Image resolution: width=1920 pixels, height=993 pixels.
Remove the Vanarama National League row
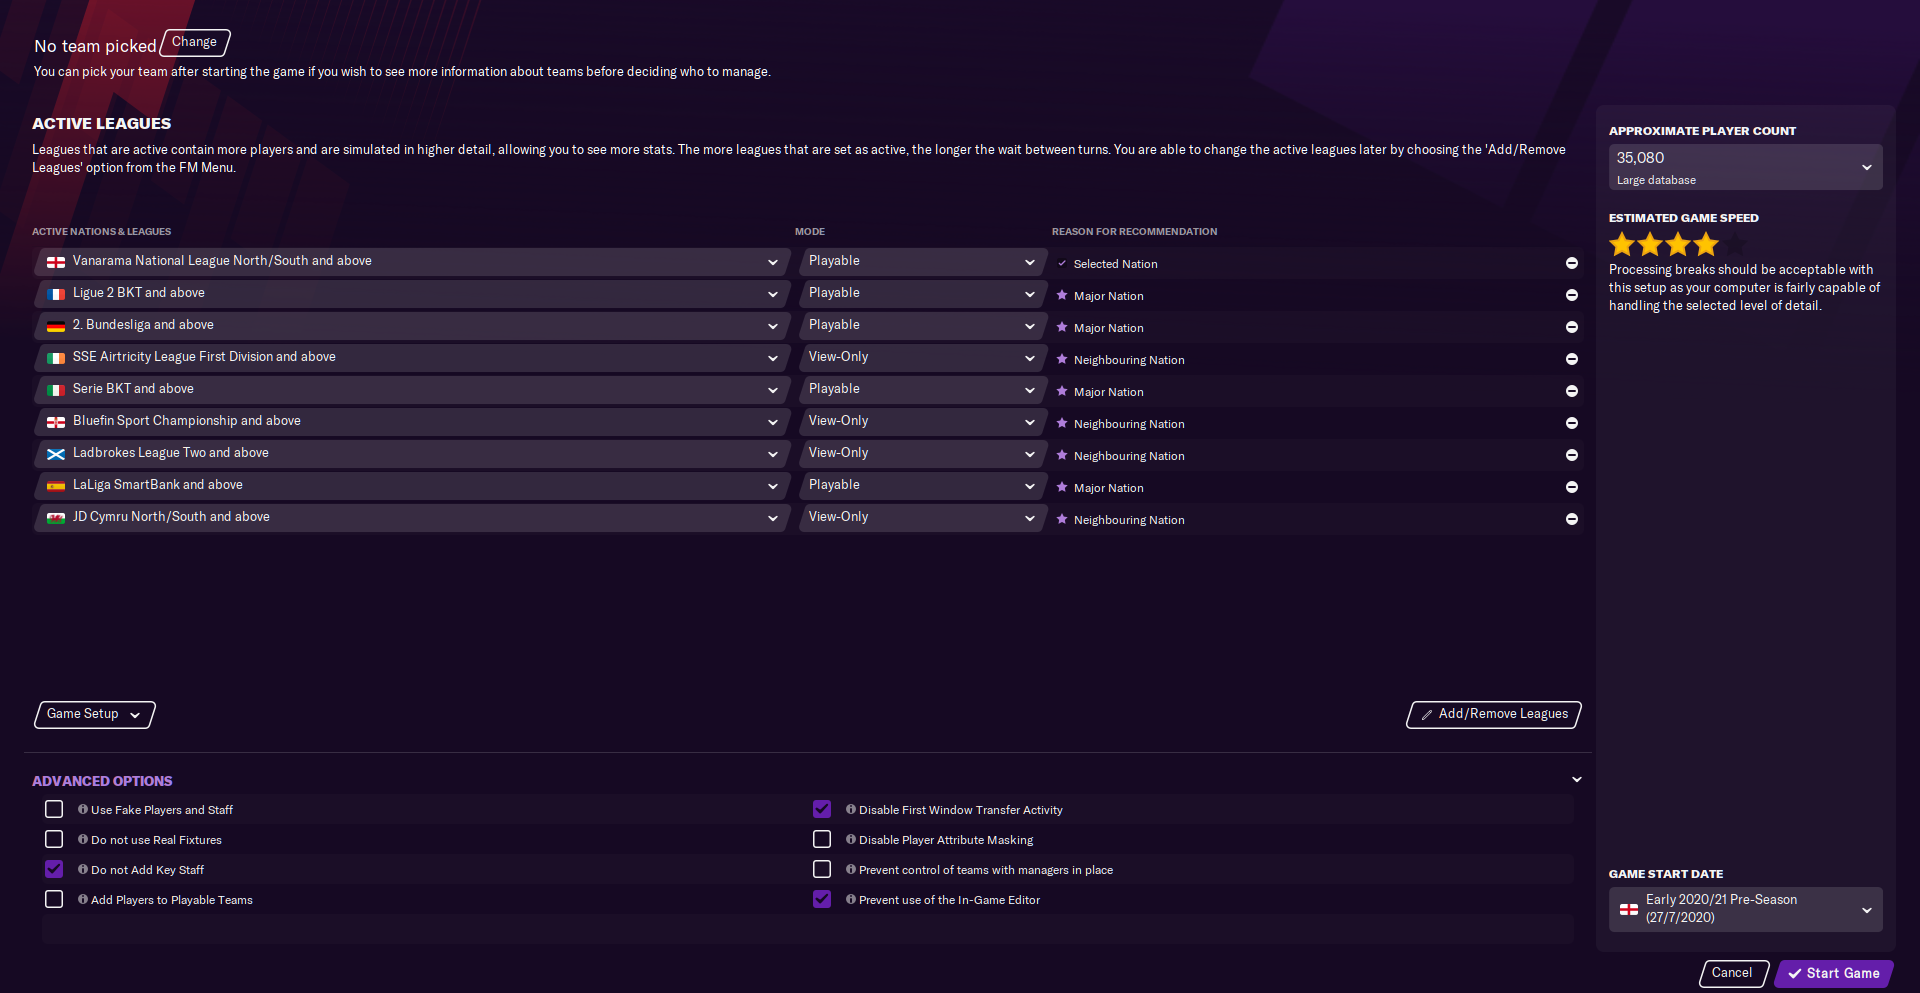pyautogui.click(x=1571, y=263)
